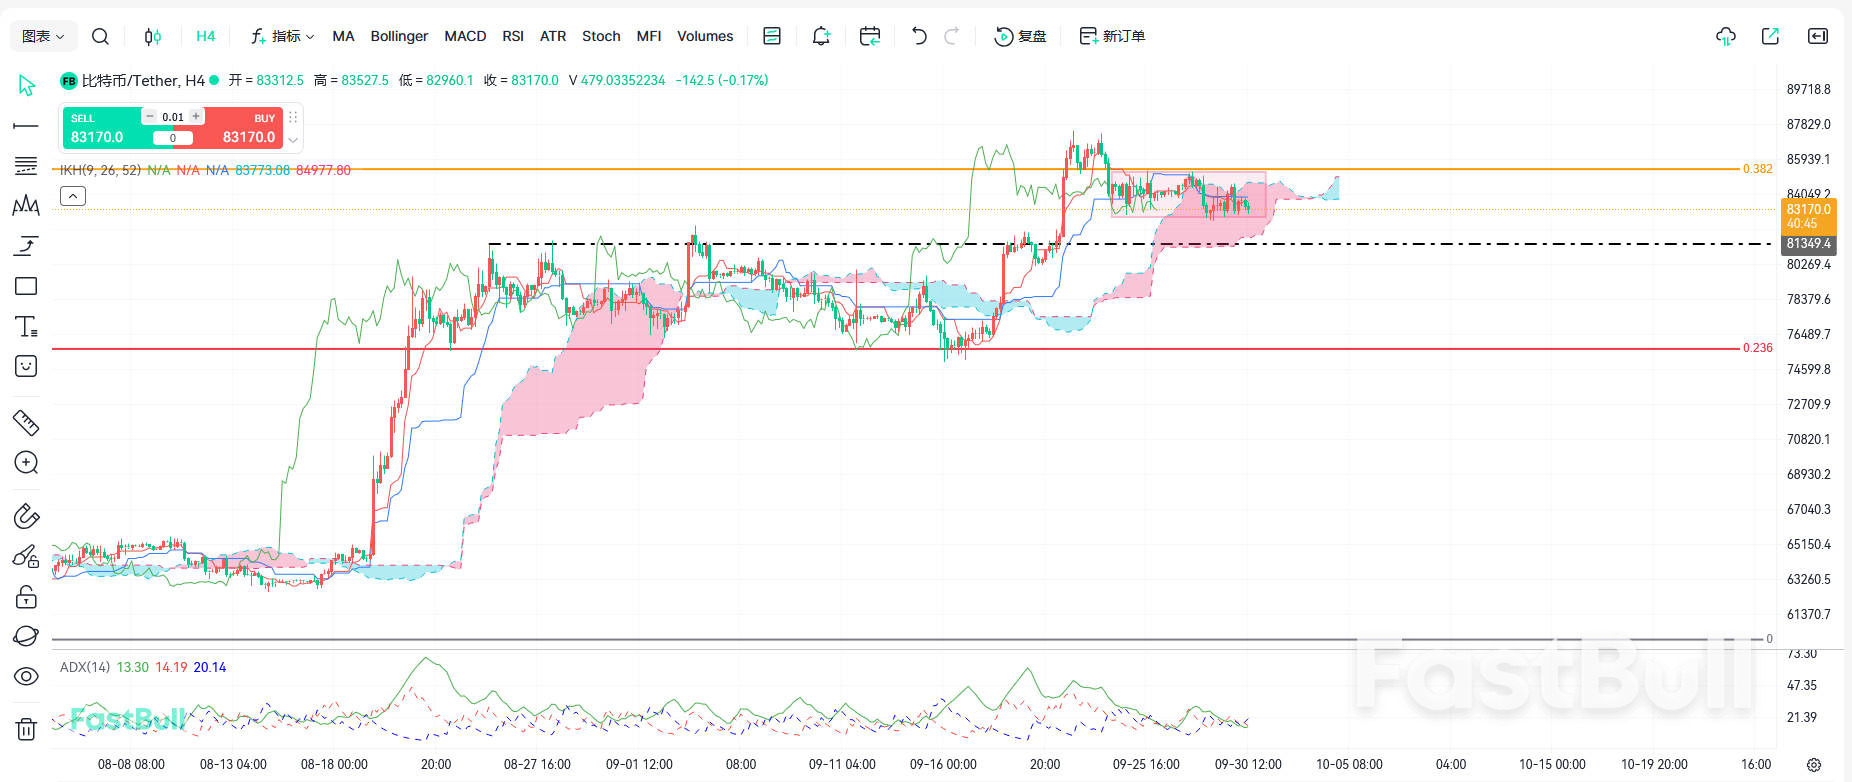
Task: Change the candlestick chart type
Action: 152,36
